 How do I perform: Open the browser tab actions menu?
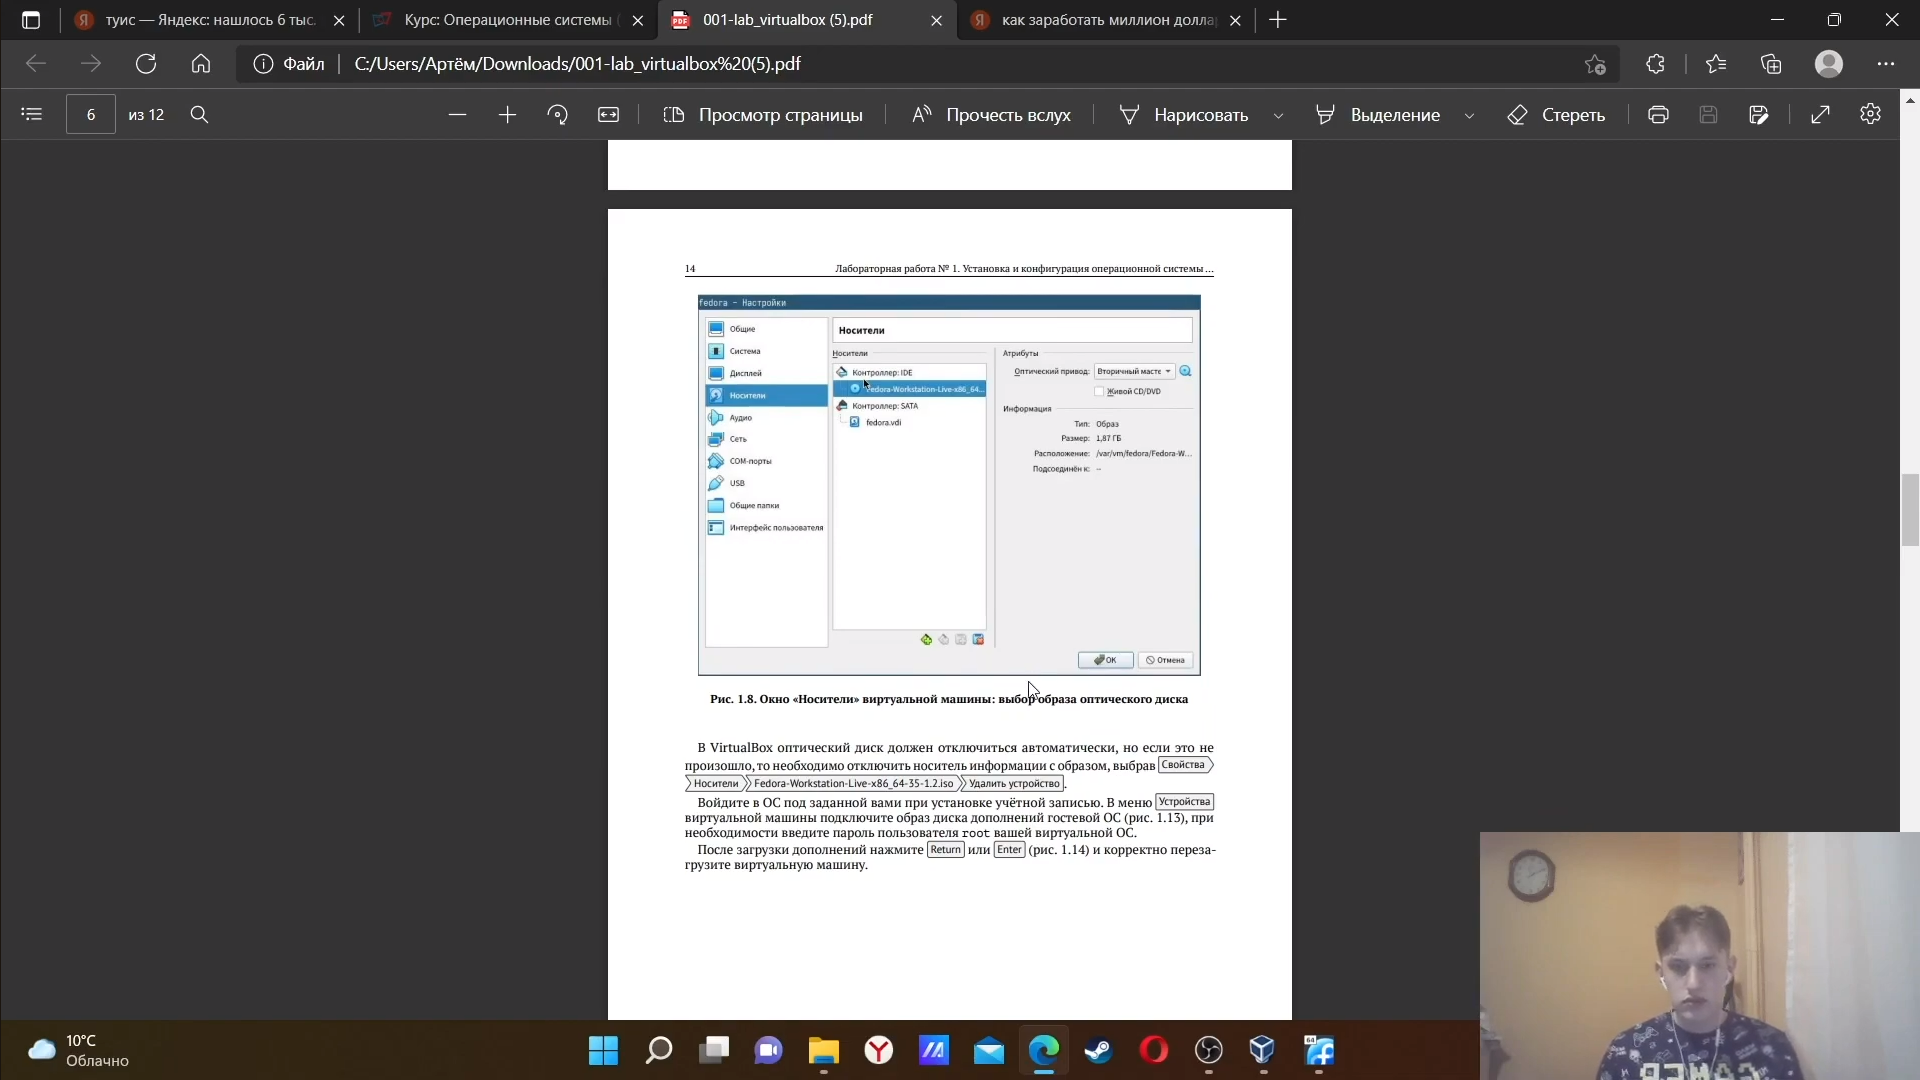coord(31,20)
